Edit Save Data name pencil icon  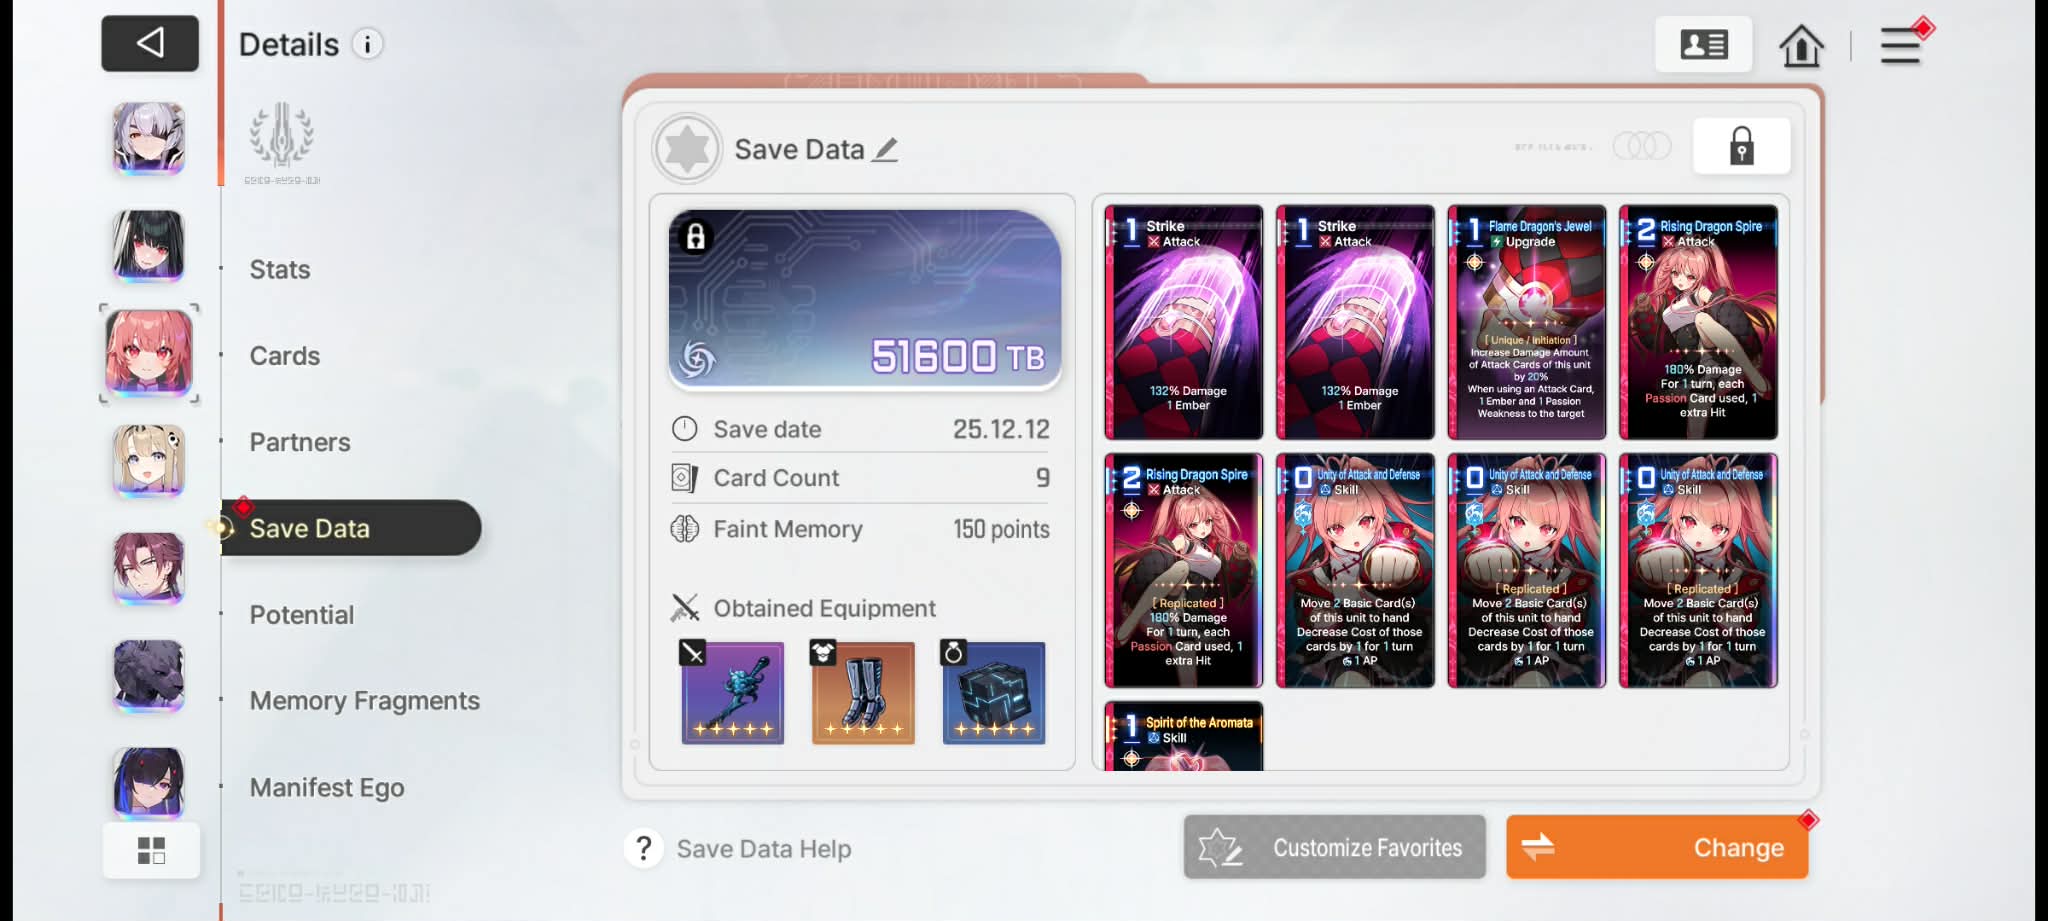point(886,150)
